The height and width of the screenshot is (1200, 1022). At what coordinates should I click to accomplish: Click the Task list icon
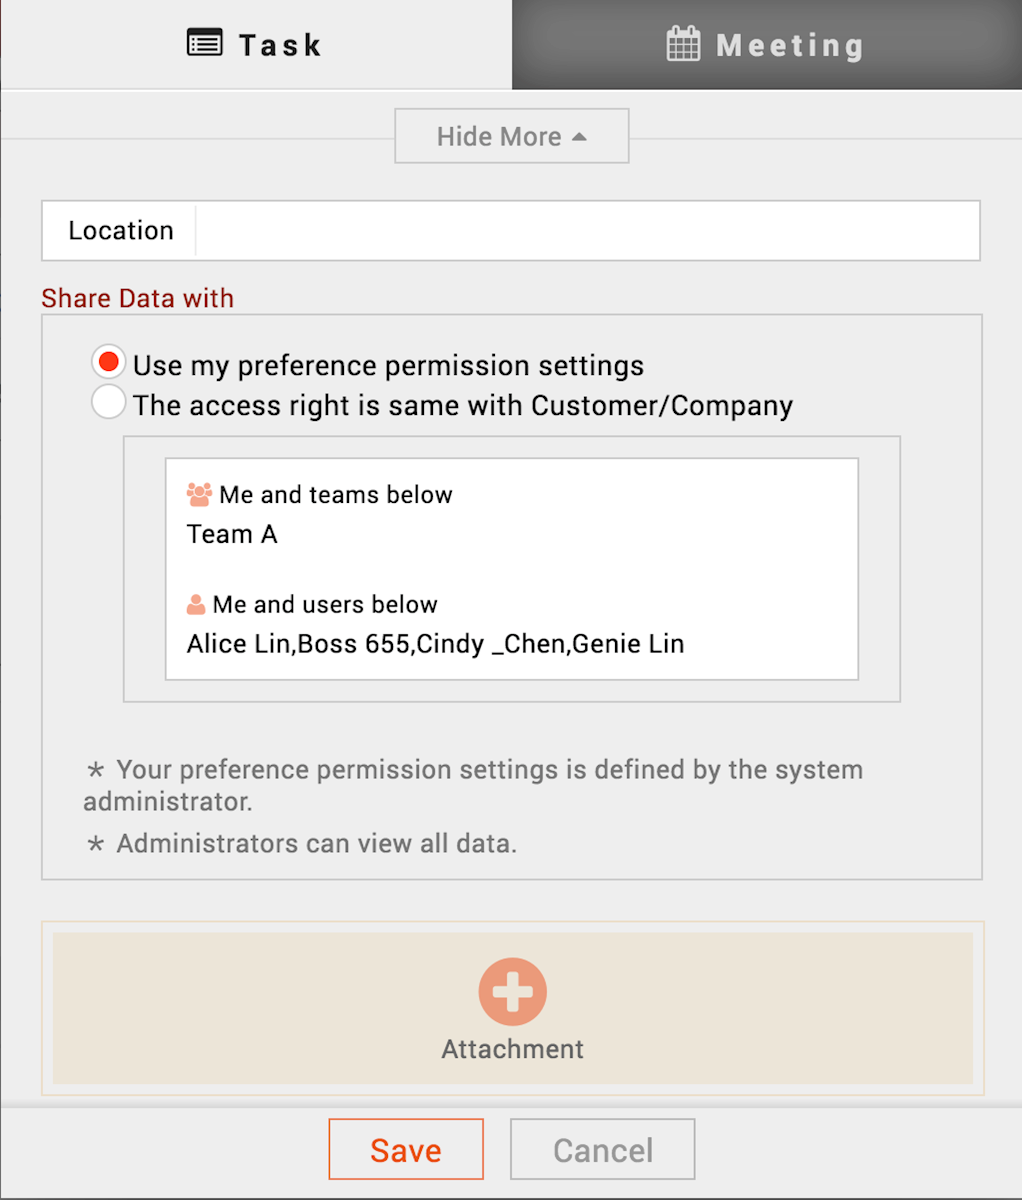click(x=205, y=44)
